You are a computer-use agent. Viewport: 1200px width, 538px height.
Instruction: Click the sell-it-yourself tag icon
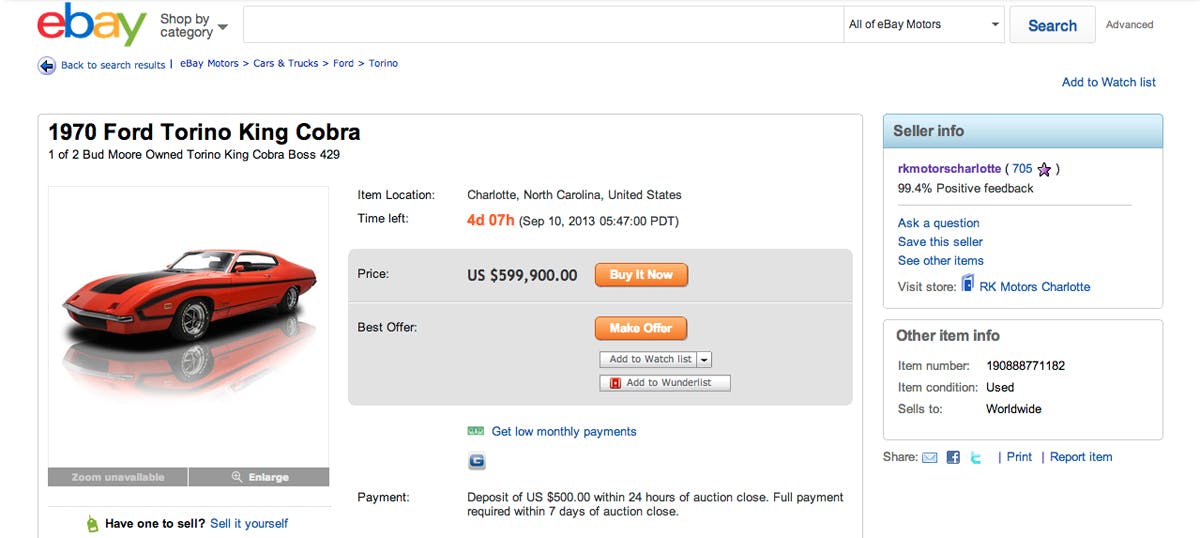coord(92,524)
